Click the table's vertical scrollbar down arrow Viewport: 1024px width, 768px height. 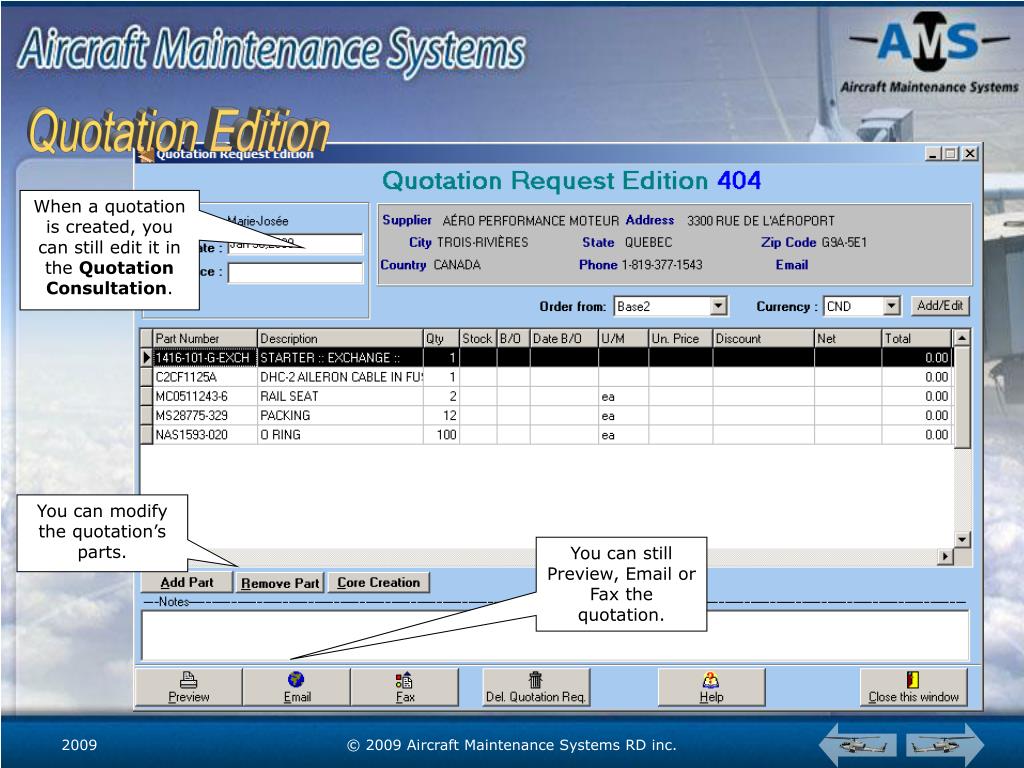[x=961, y=539]
